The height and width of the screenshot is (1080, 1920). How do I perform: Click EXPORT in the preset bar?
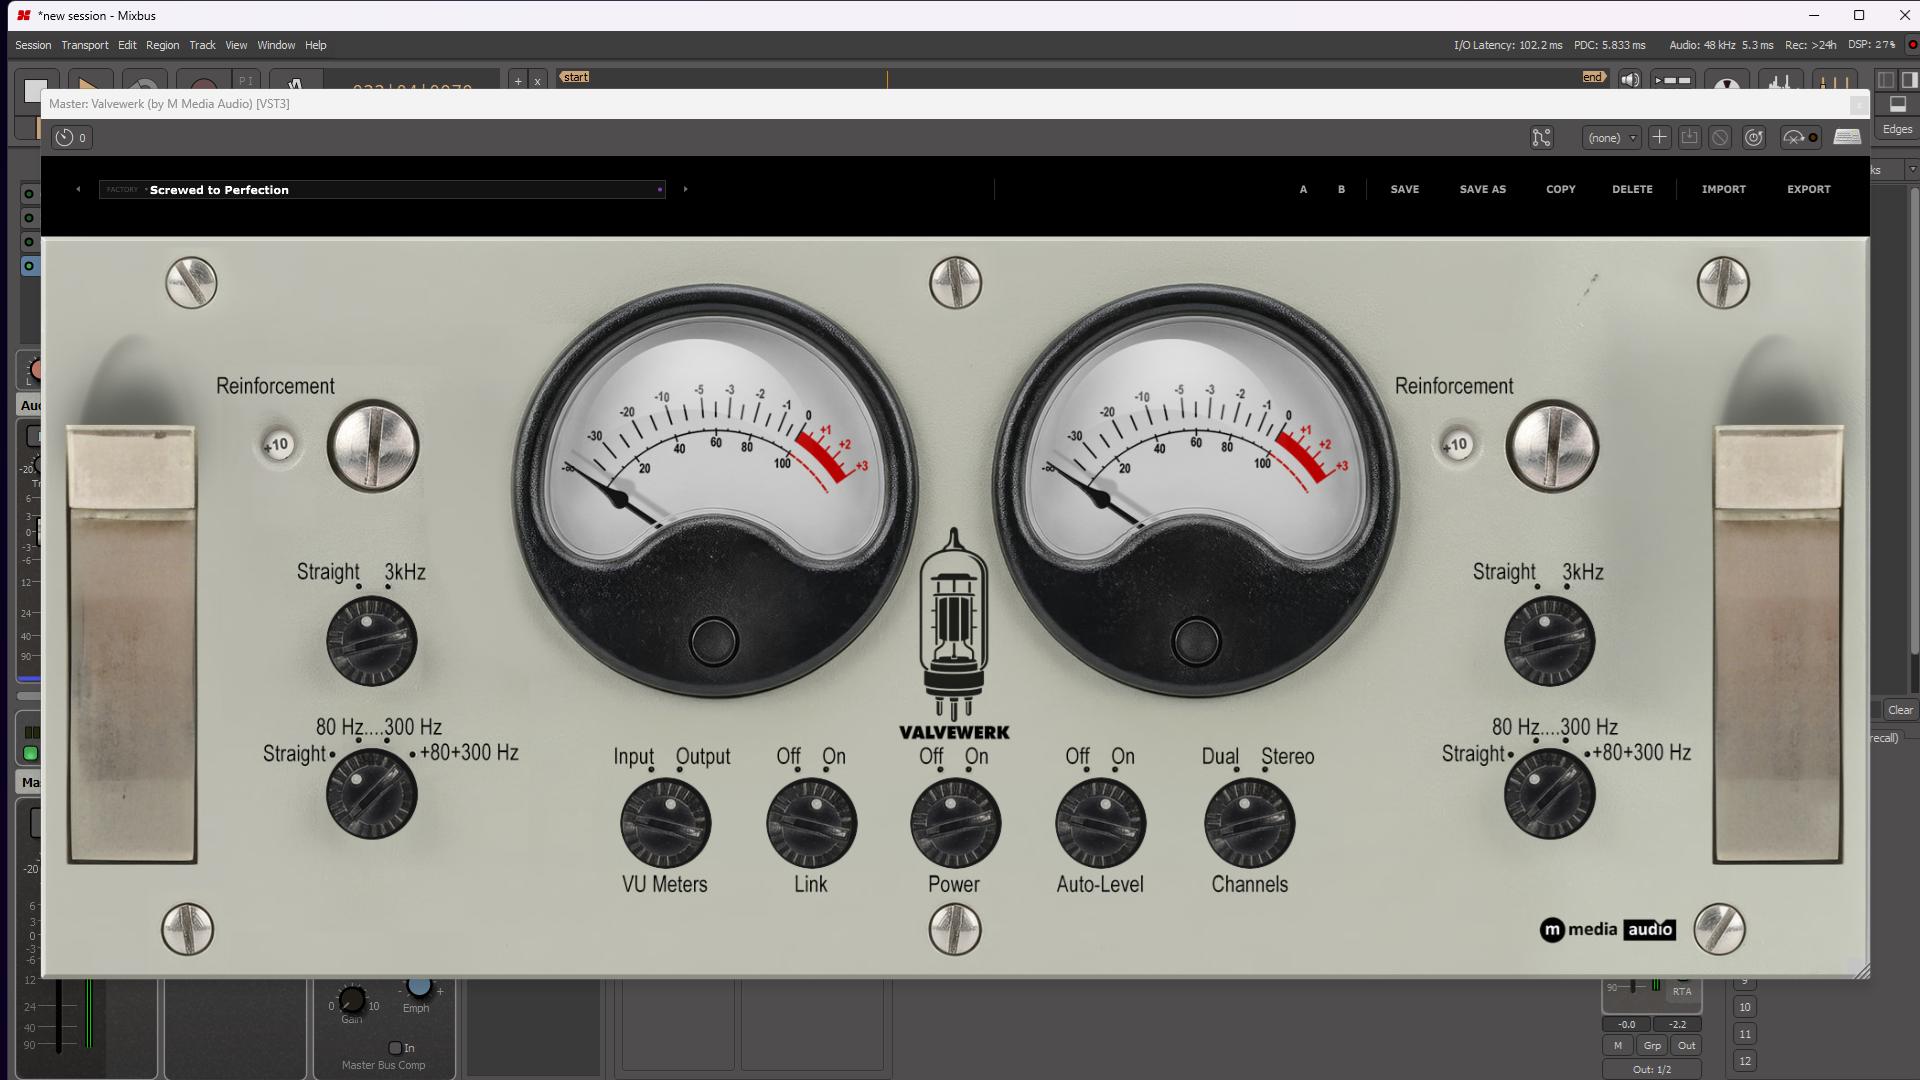1809,189
